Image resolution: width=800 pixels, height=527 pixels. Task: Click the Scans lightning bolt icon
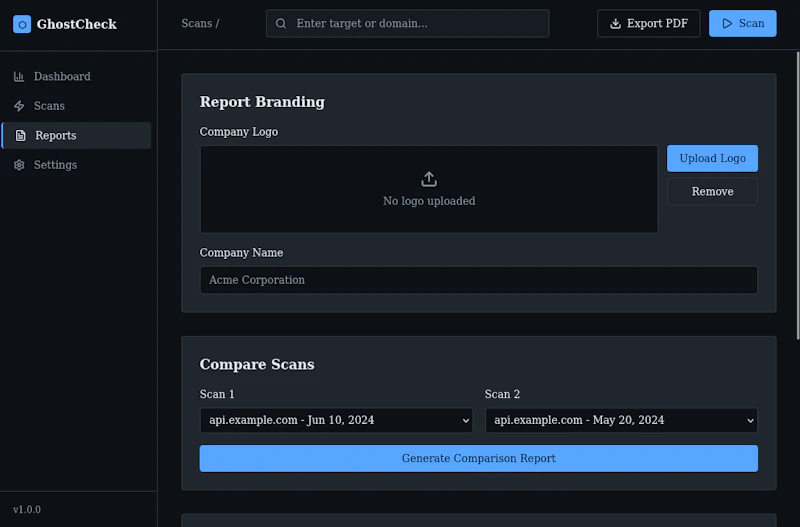click(19, 106)
